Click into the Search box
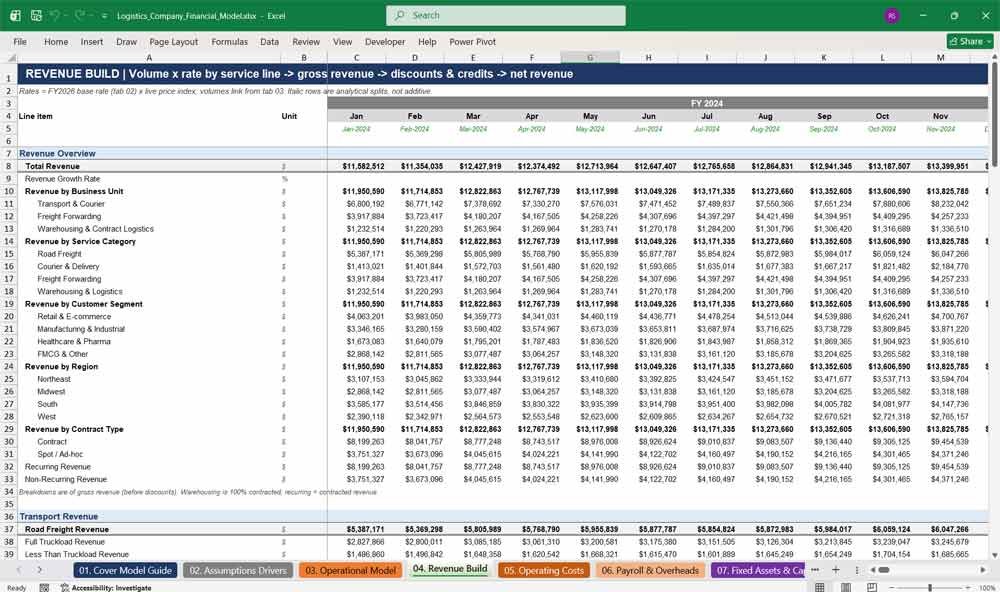1000x592 pixels. [506, 15]
